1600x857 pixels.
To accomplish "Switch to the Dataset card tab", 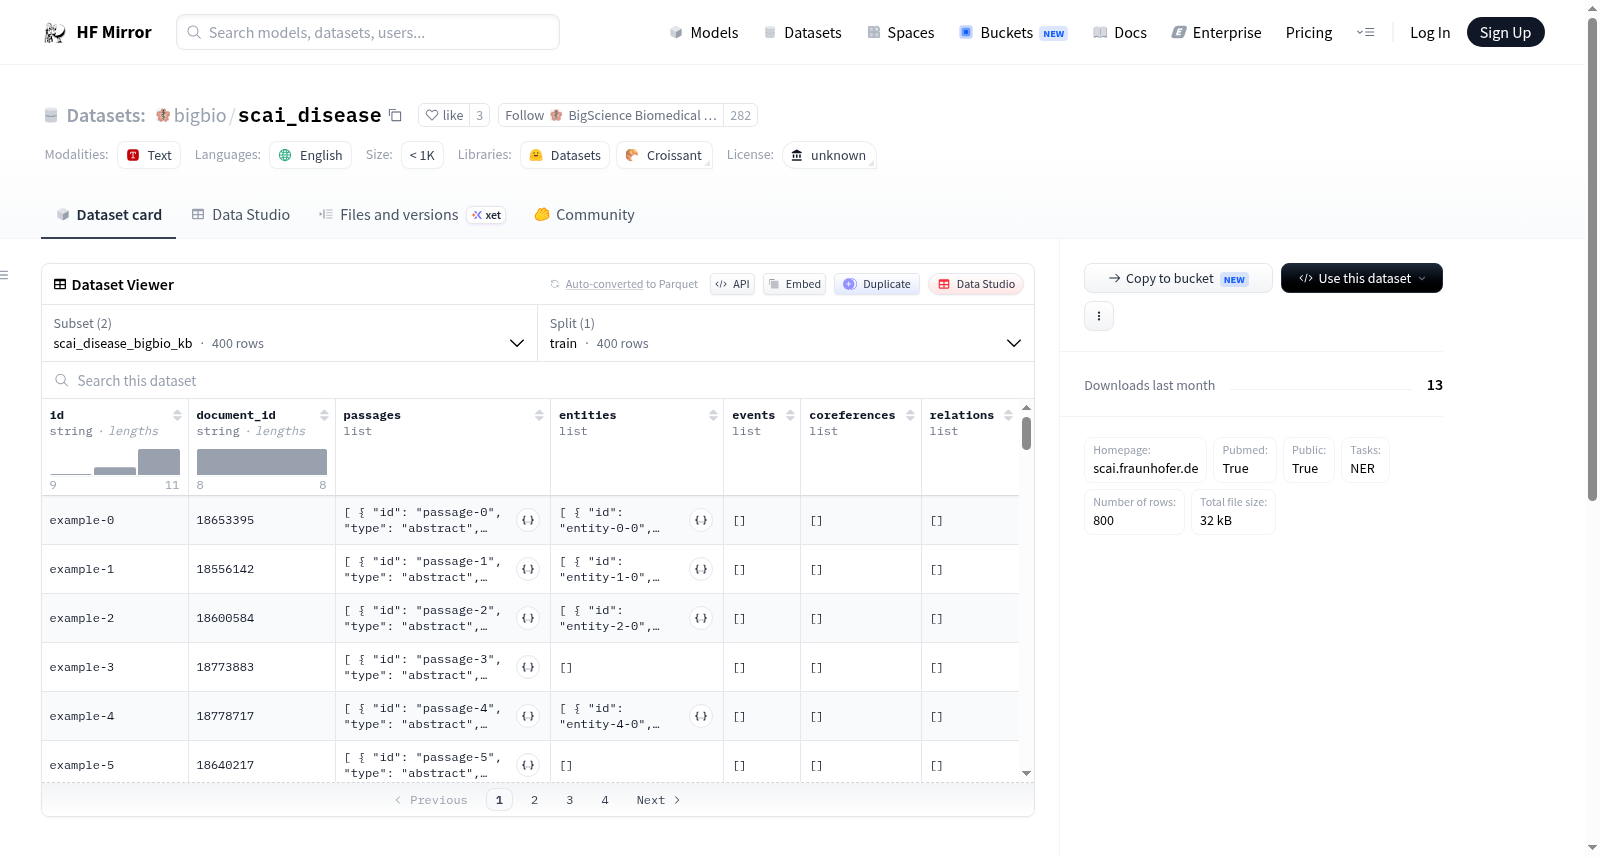I will tap(108, 215).
